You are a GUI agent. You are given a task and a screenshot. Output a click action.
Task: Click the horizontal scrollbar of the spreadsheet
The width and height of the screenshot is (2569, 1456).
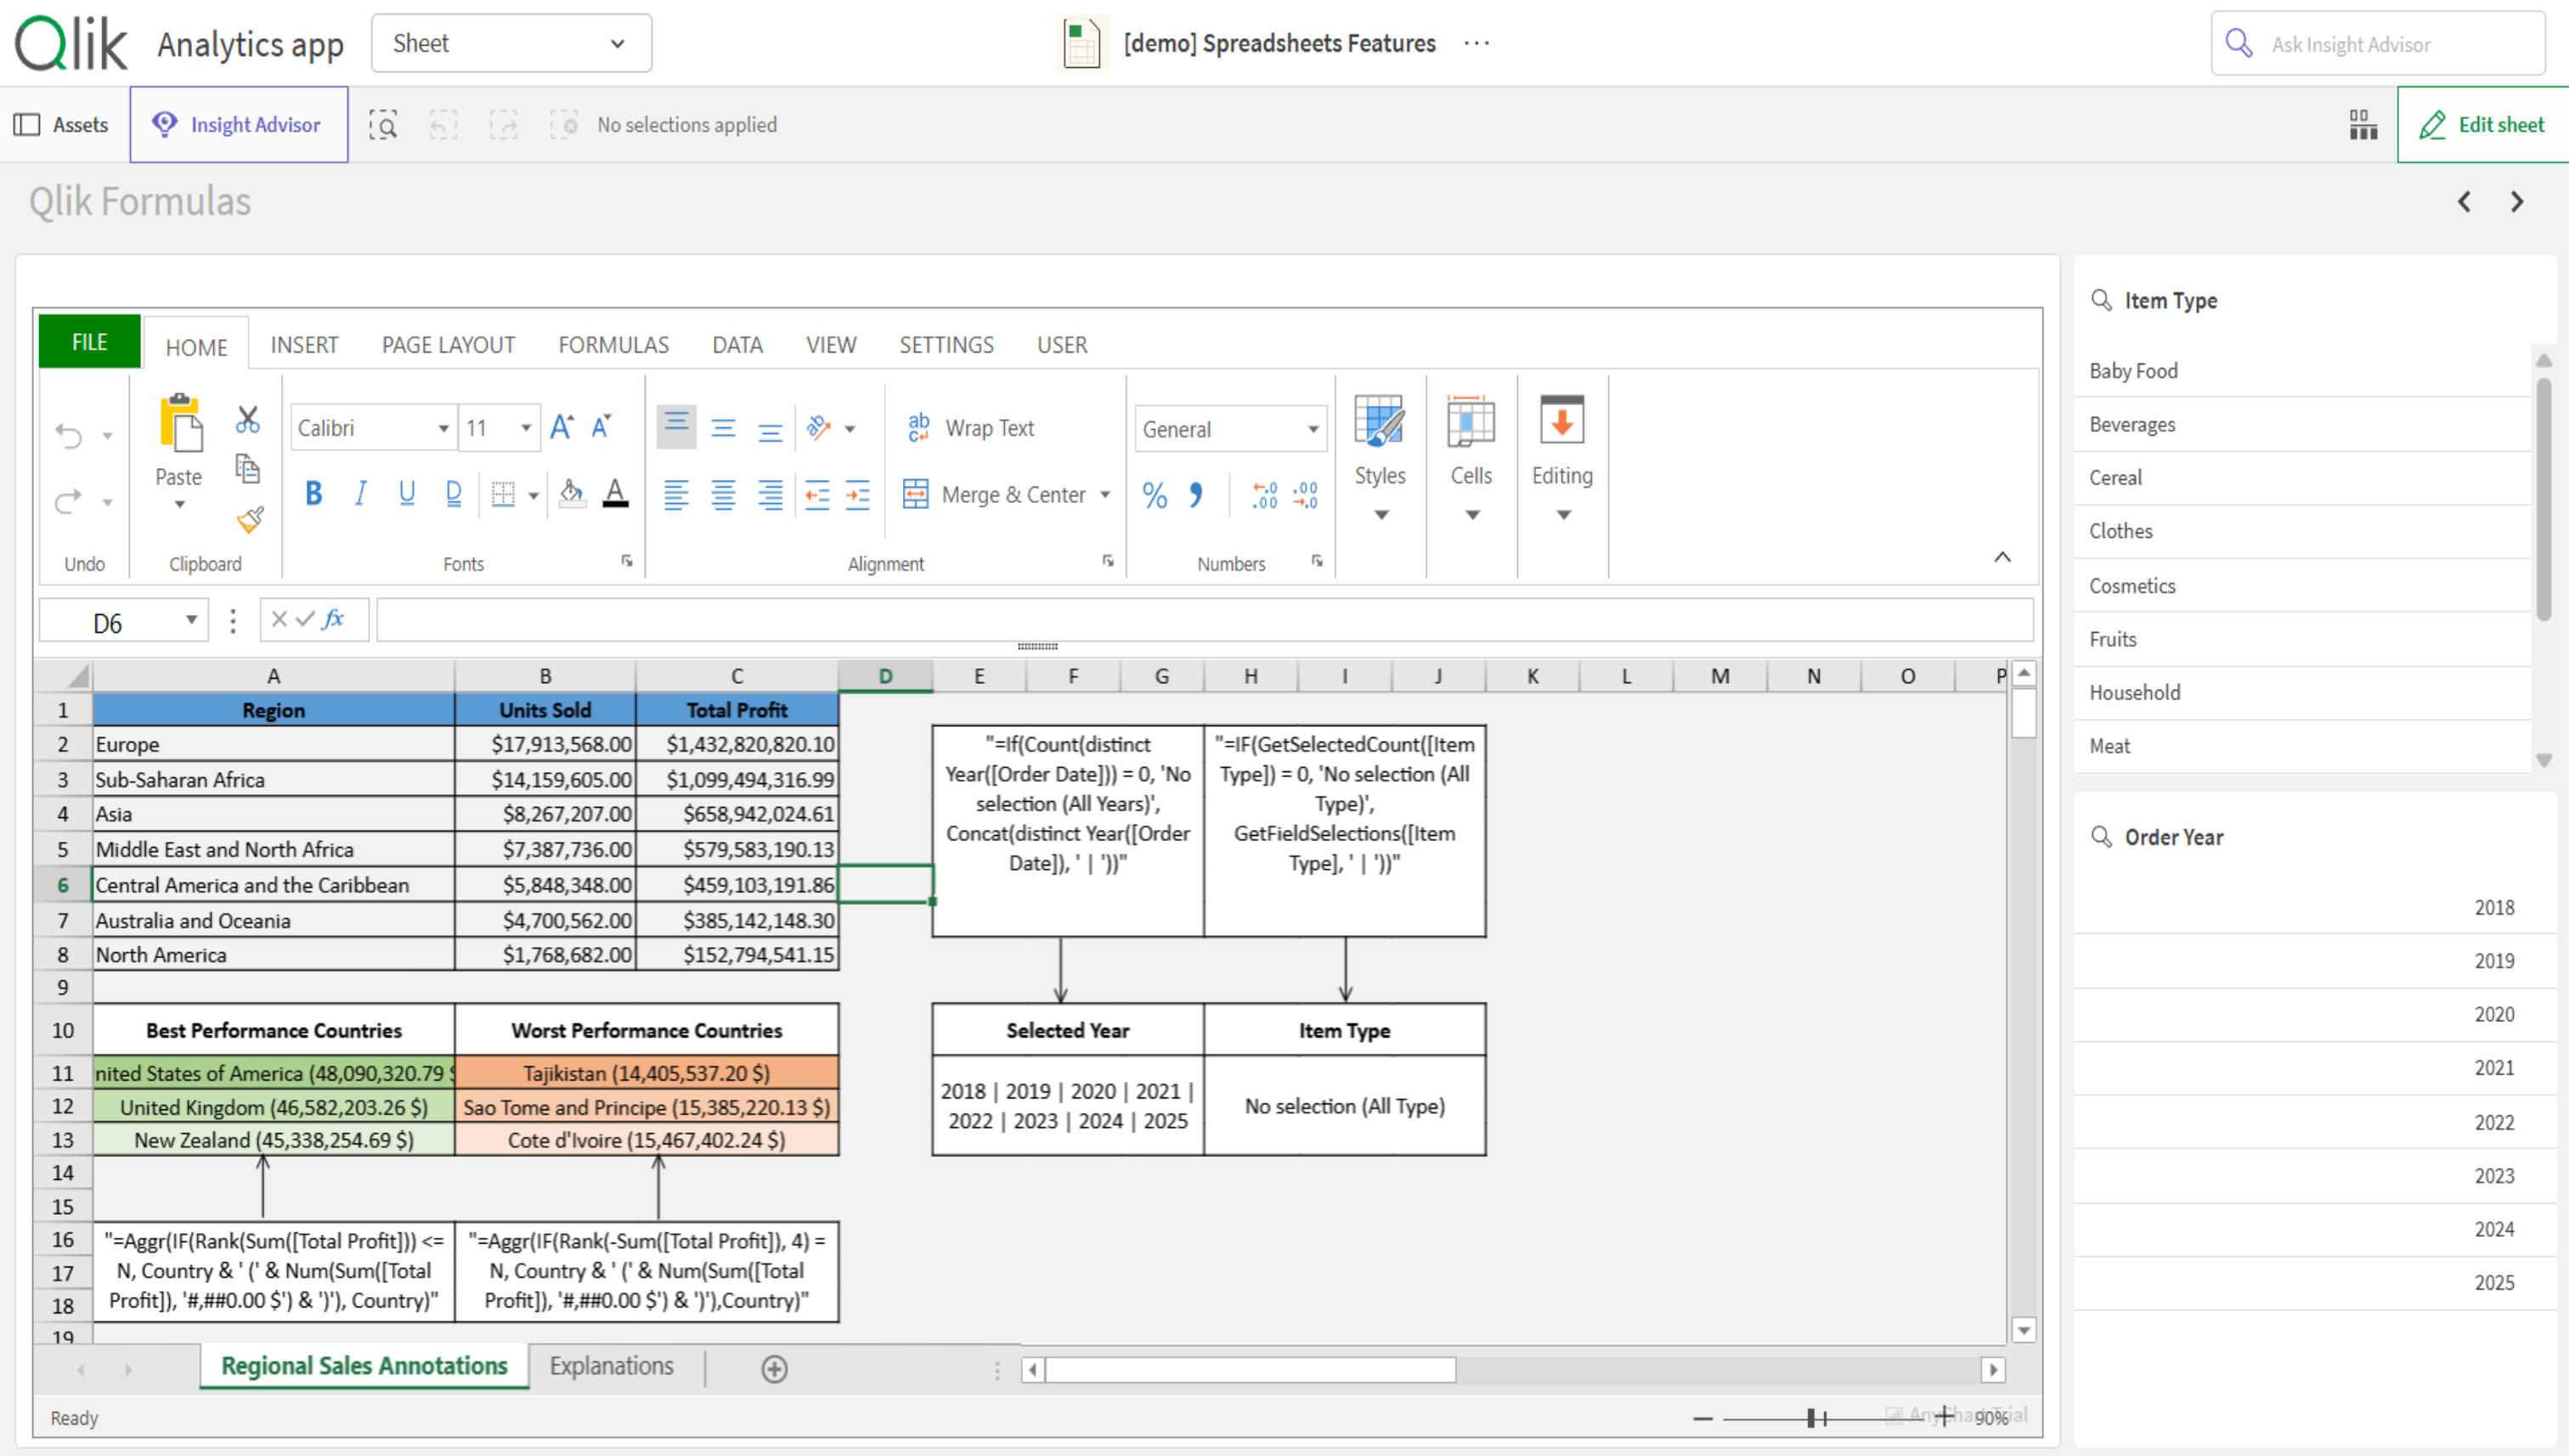tap(1250, 1370)
